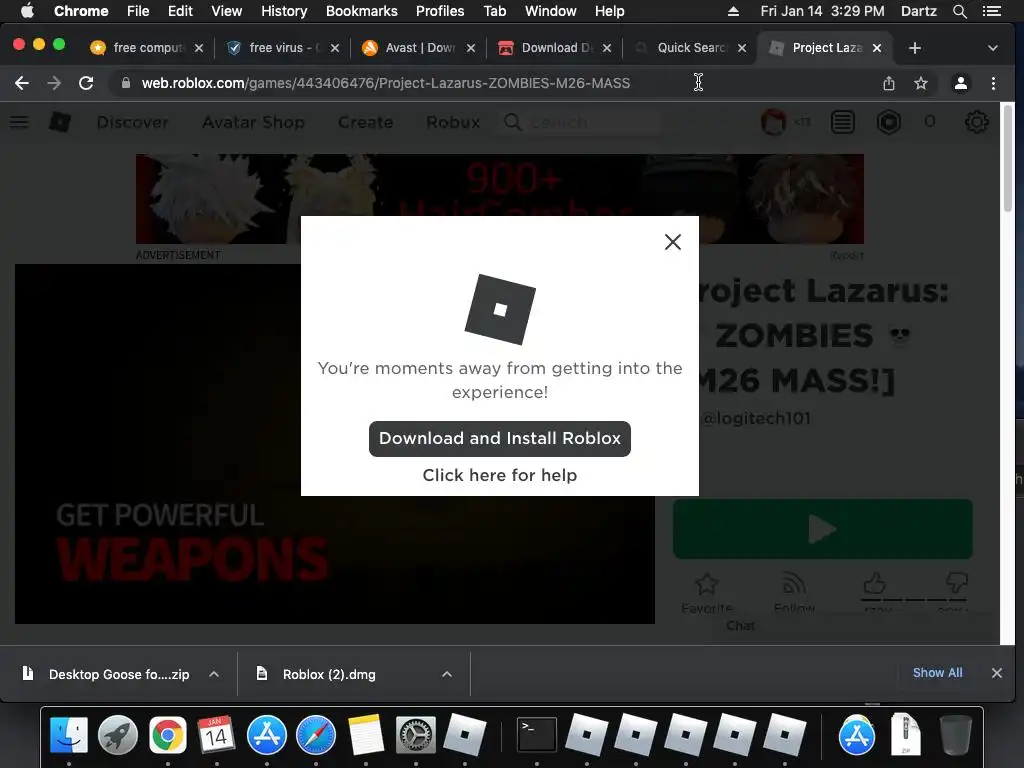The image size is (1024, 768).
Task: Click Download and Install Roblox button
Action: click(500, 439)
